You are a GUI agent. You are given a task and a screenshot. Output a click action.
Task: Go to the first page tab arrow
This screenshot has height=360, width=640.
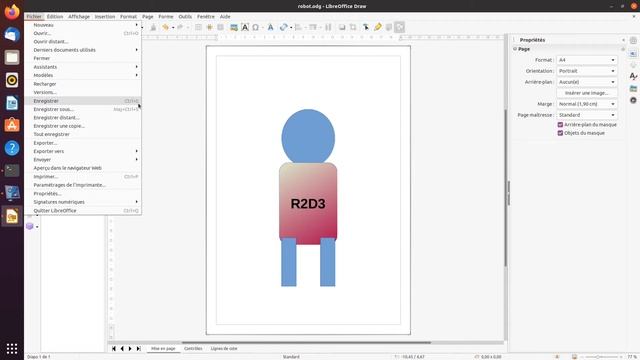tap(114, 349)
